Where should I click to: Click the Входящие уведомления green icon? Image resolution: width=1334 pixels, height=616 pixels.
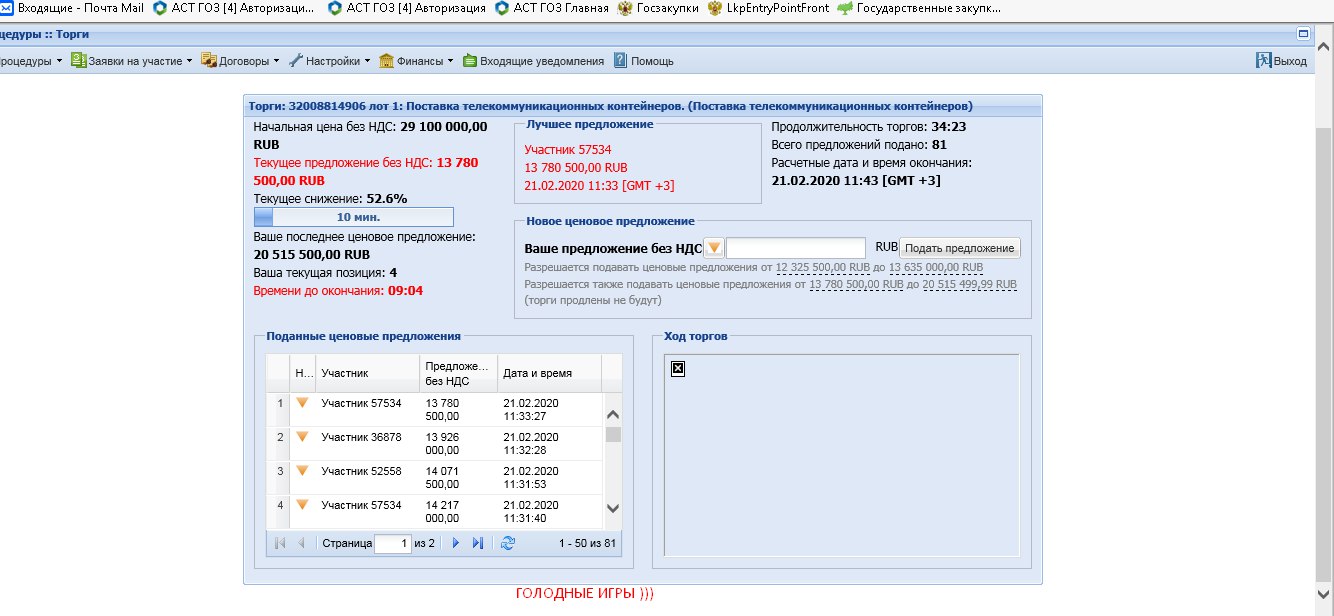pos(470,60)
